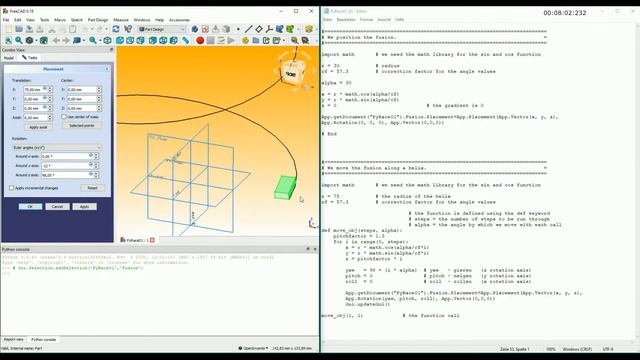Click the yellow create part icon
The height and width of the screenshot is (360, 640).
pos(245,40)
